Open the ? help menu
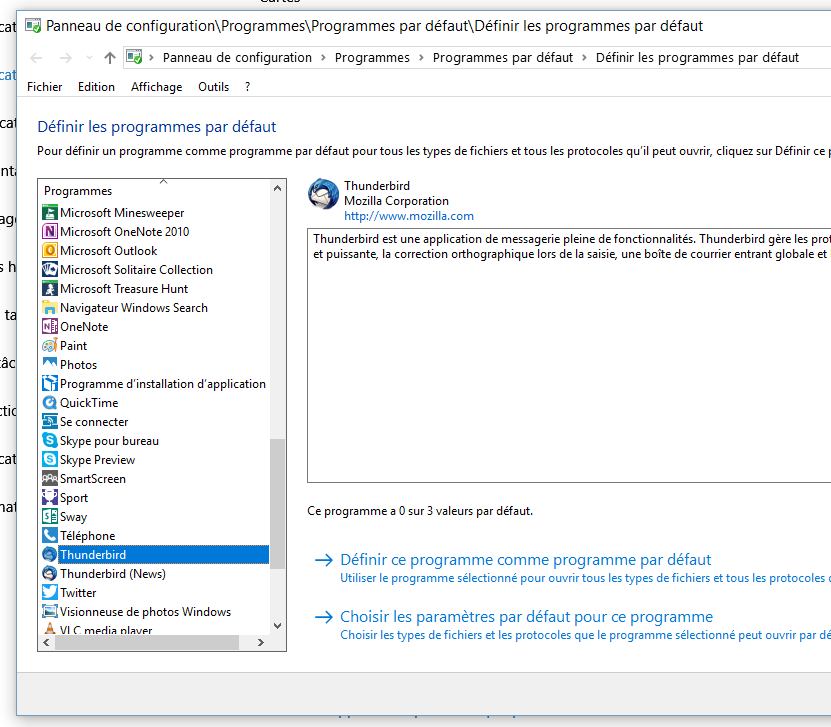The height and width of the screenshot is (727, 831). (x=247, y=87)
